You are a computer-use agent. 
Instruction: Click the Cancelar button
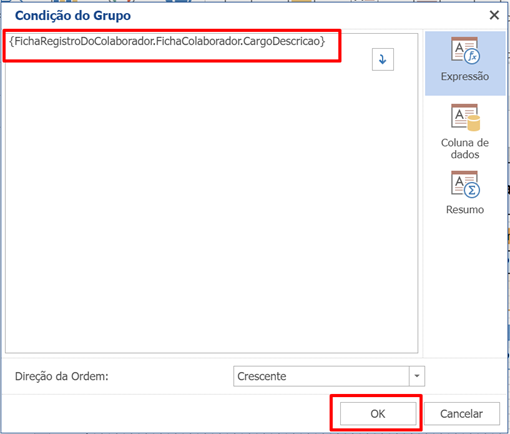coord(462,414)
